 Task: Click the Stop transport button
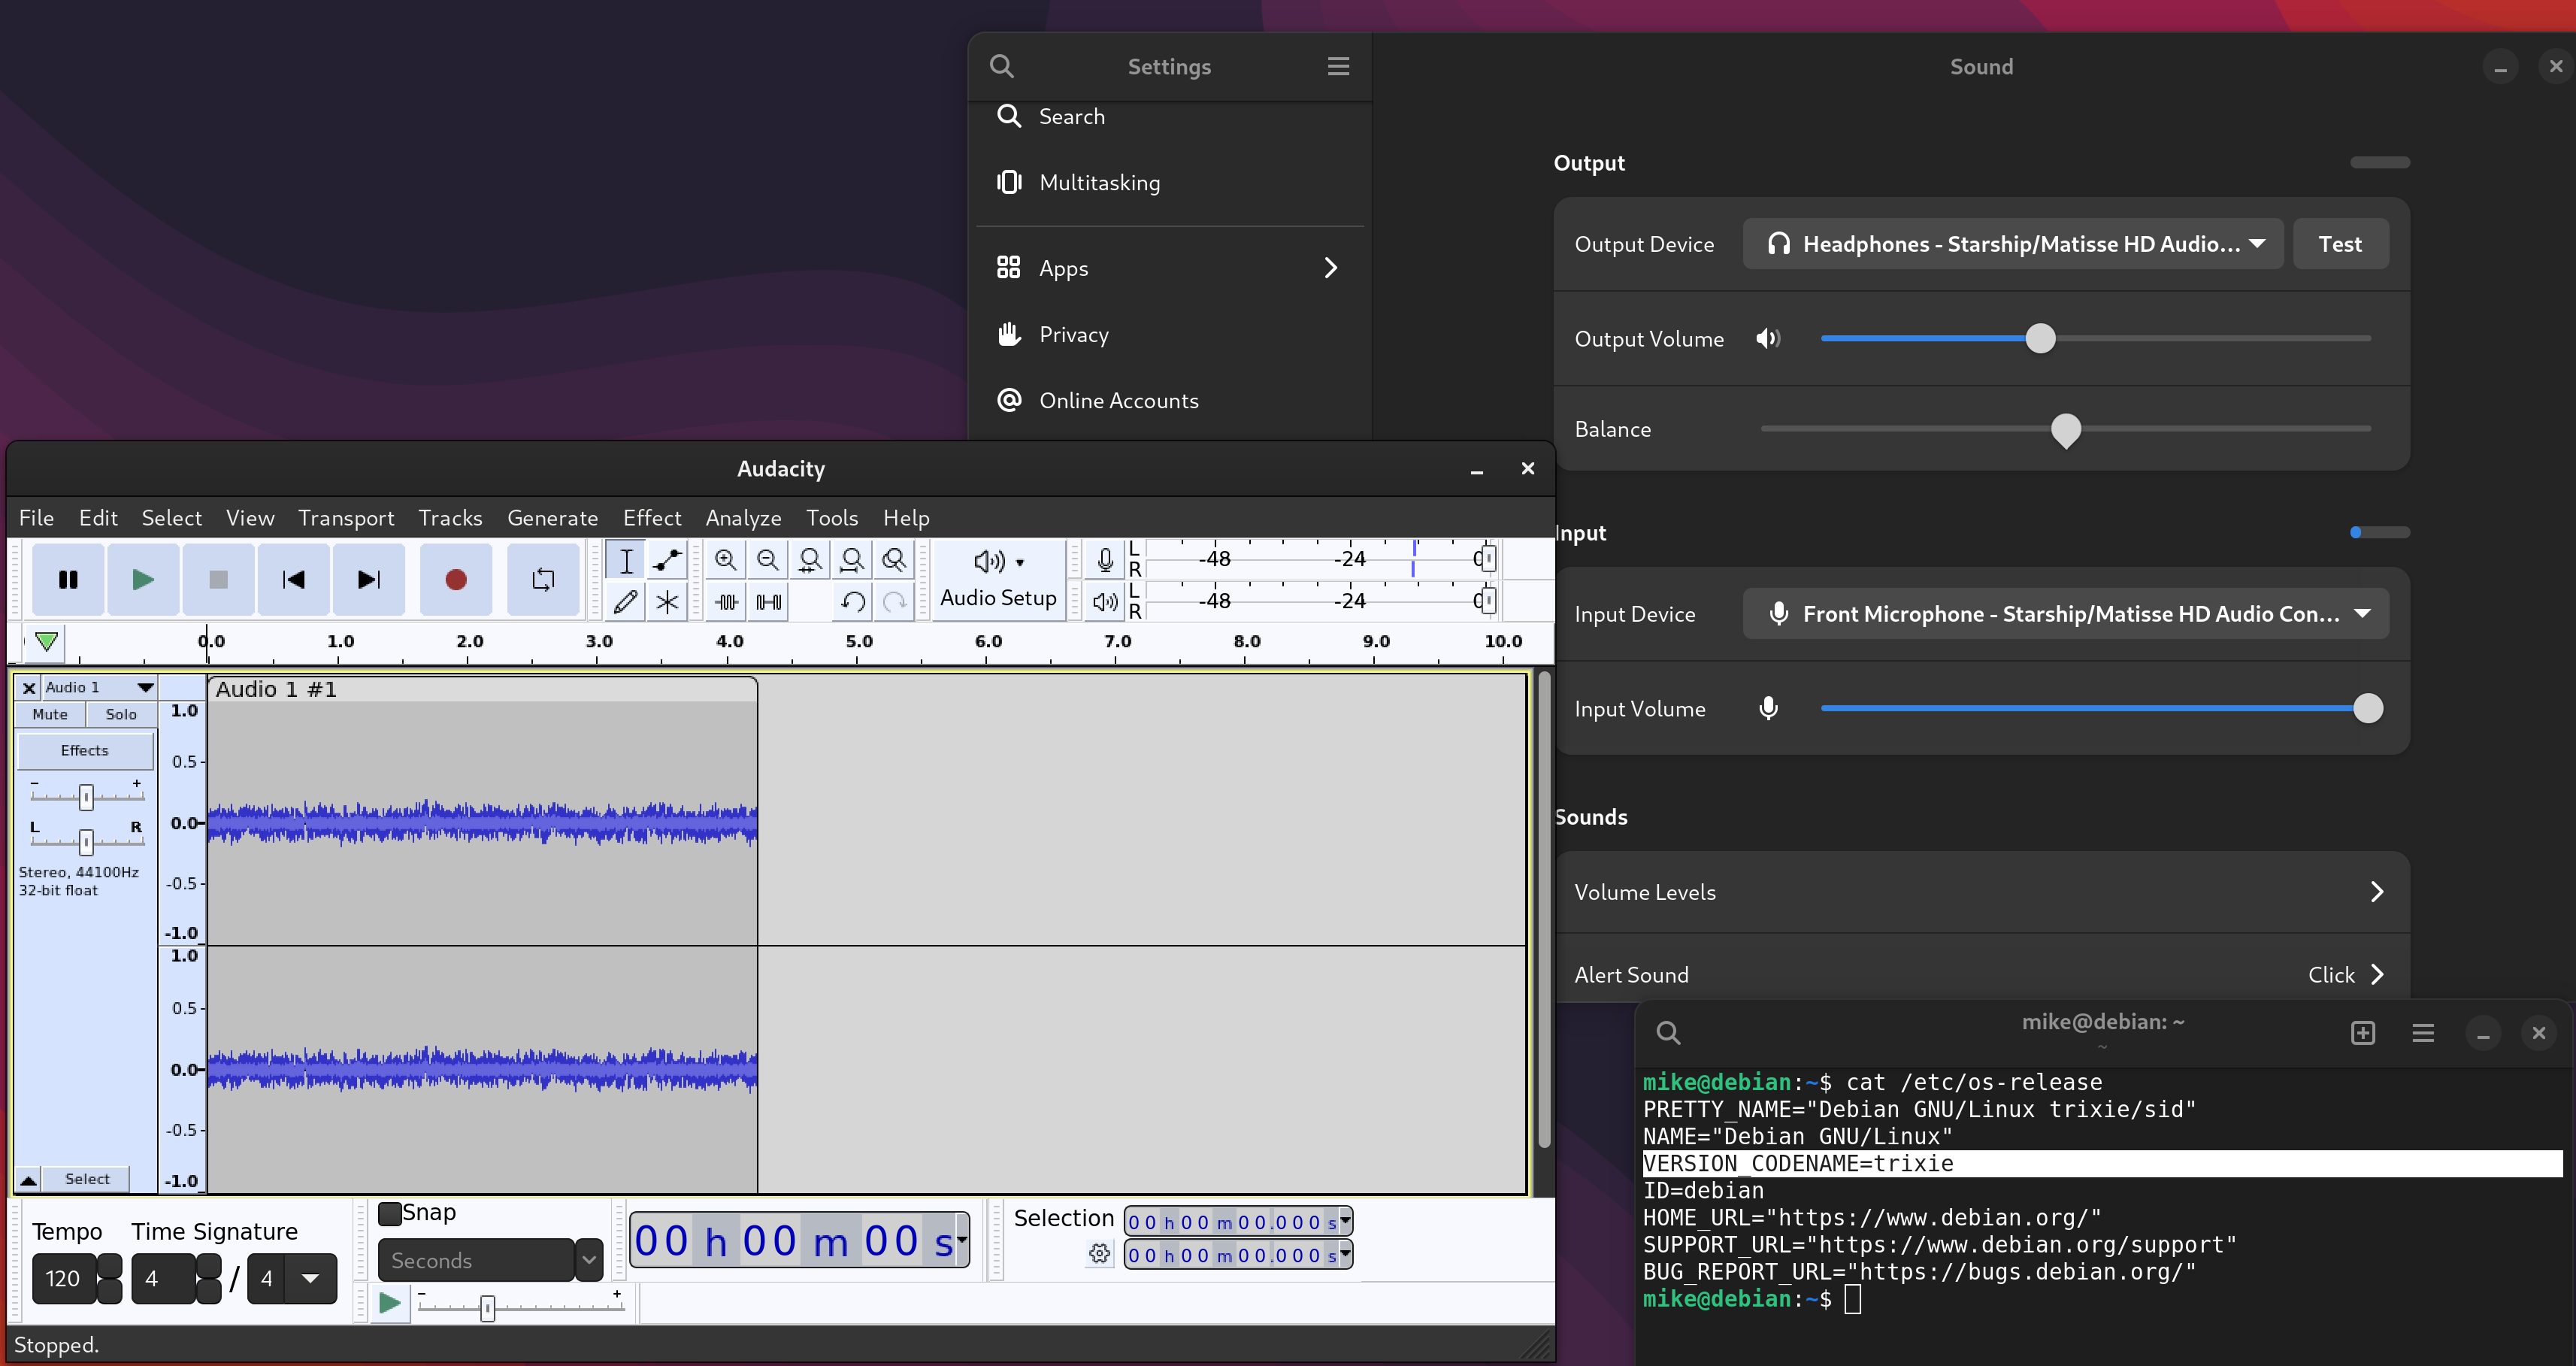(x=218, y=580)
